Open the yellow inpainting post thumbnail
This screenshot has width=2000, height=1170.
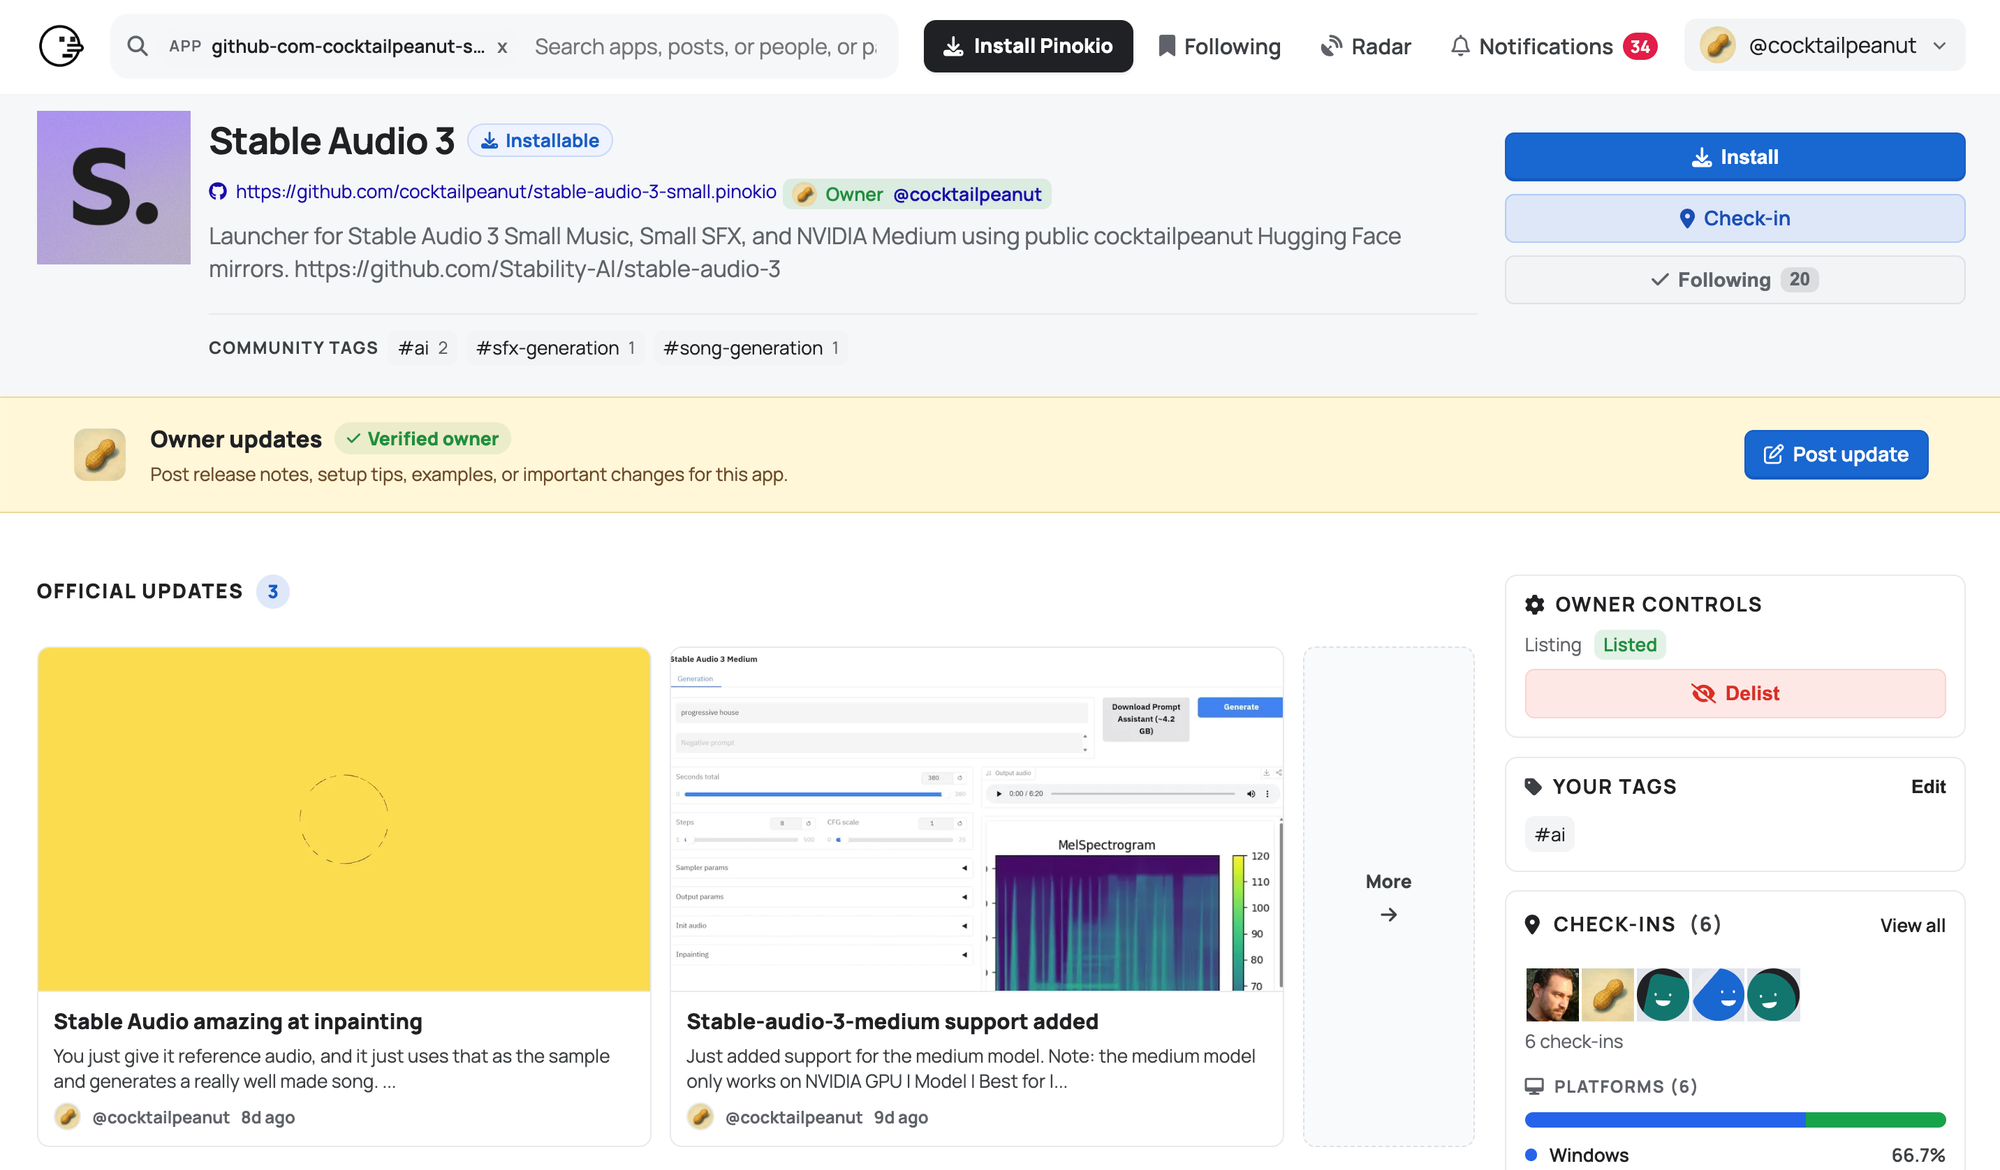click(x=344, y=819)
